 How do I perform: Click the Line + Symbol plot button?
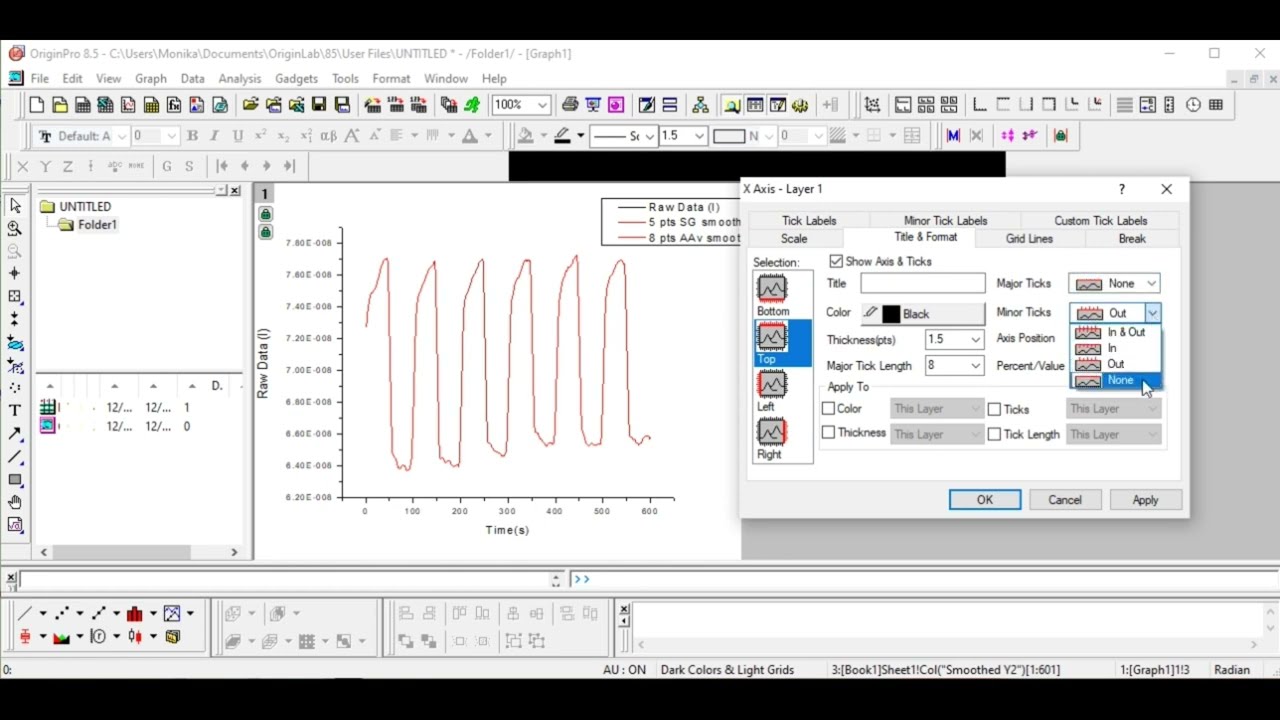pos(99,613)
